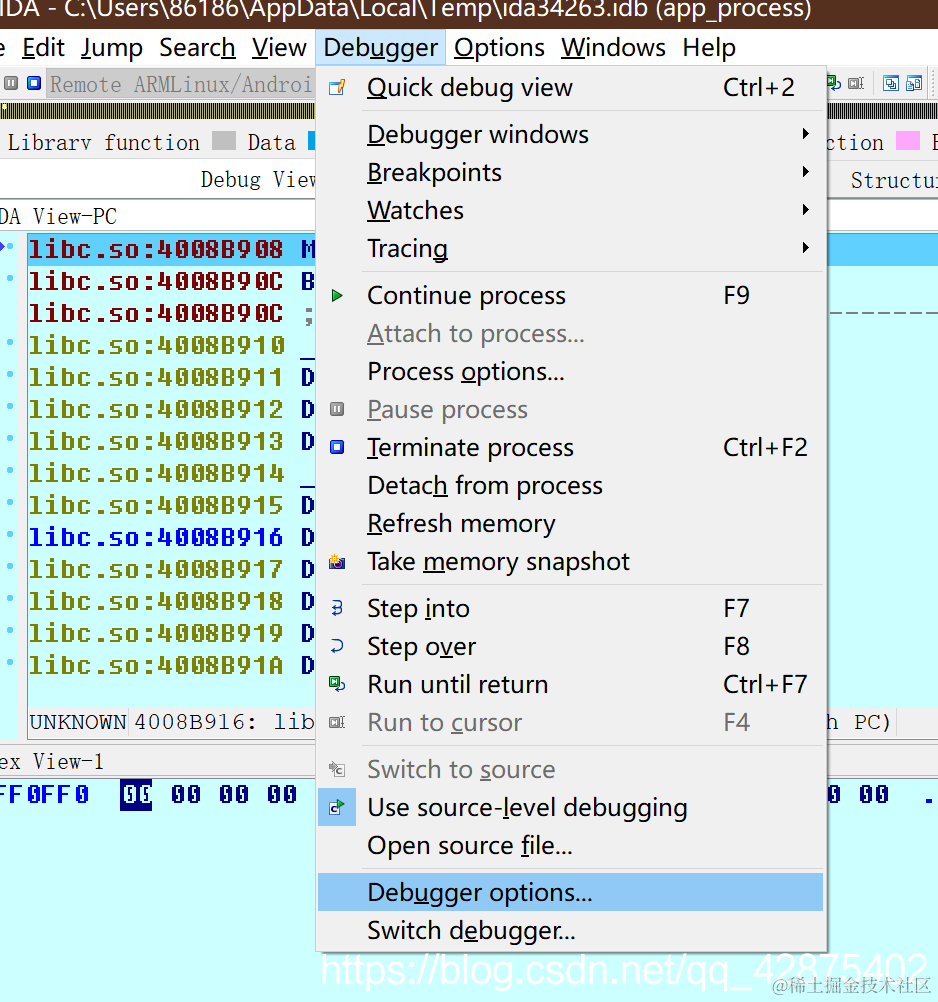Image resolution: width=938 pixels, height=1002 pixels.
Task: Choose Run until return
Action: pos(570,684)
